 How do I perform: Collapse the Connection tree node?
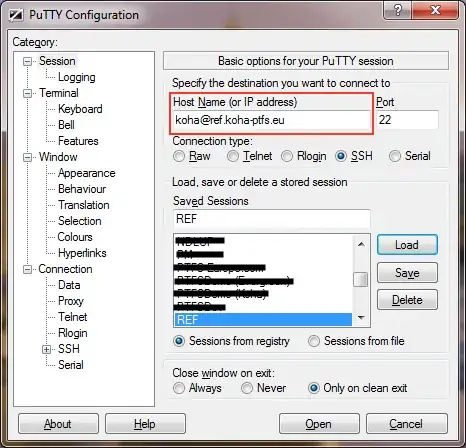(27, 269)
